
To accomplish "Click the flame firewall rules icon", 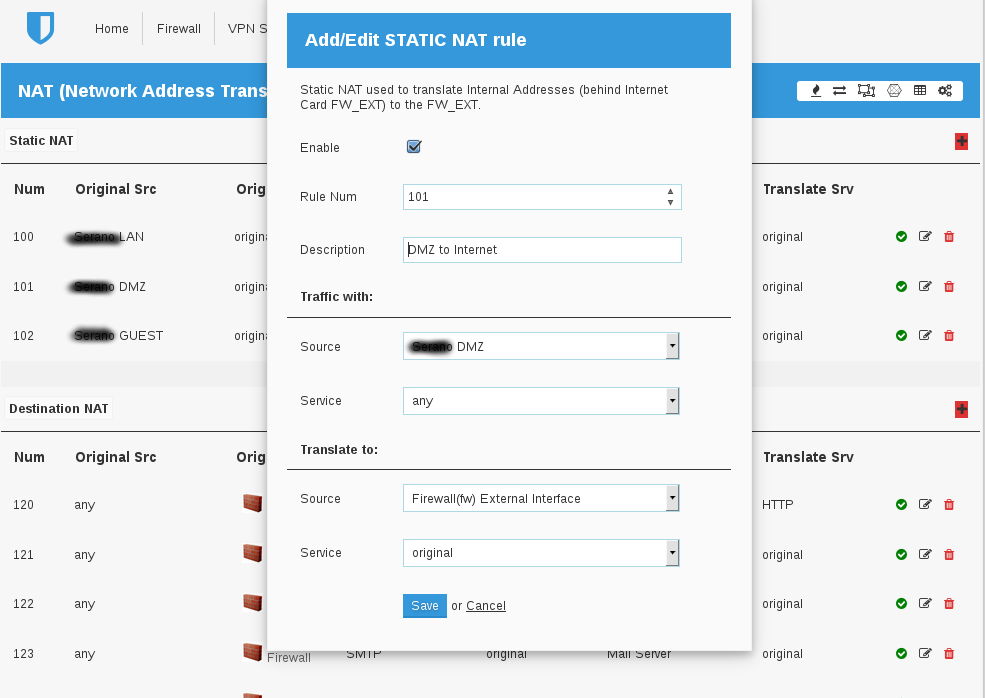I will 816,91.
